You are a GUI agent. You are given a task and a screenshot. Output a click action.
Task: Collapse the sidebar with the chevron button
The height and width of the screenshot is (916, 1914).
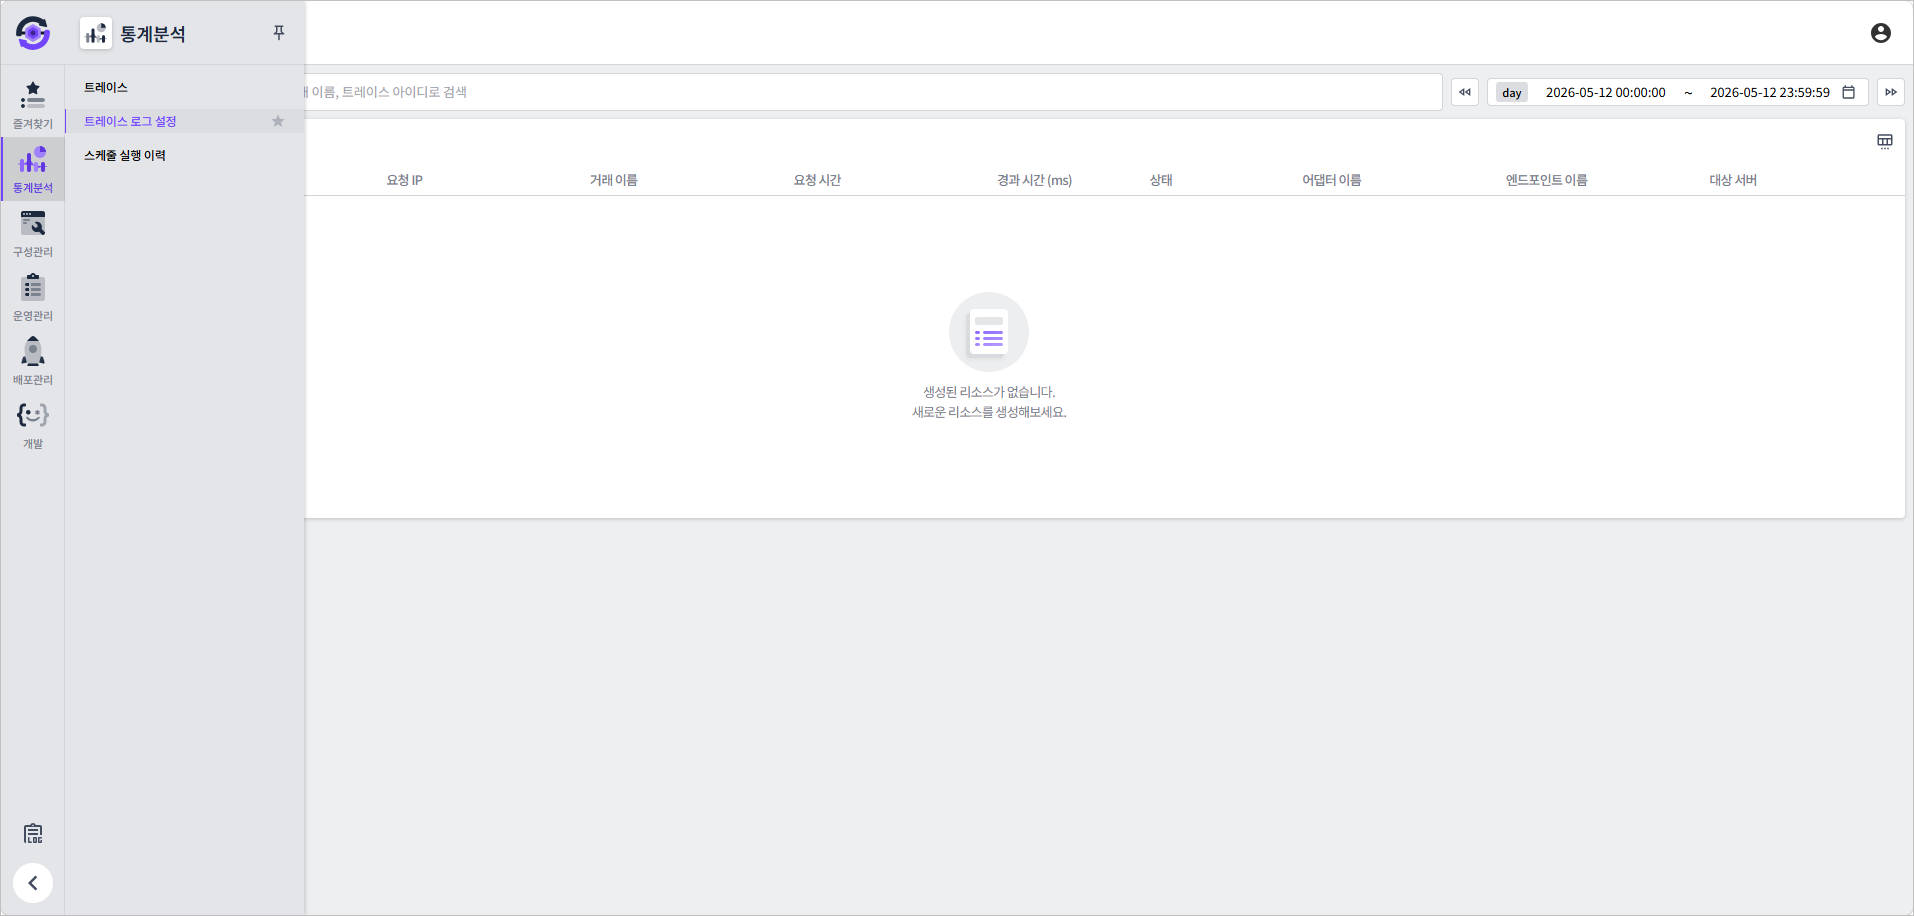tap(33, 883)
